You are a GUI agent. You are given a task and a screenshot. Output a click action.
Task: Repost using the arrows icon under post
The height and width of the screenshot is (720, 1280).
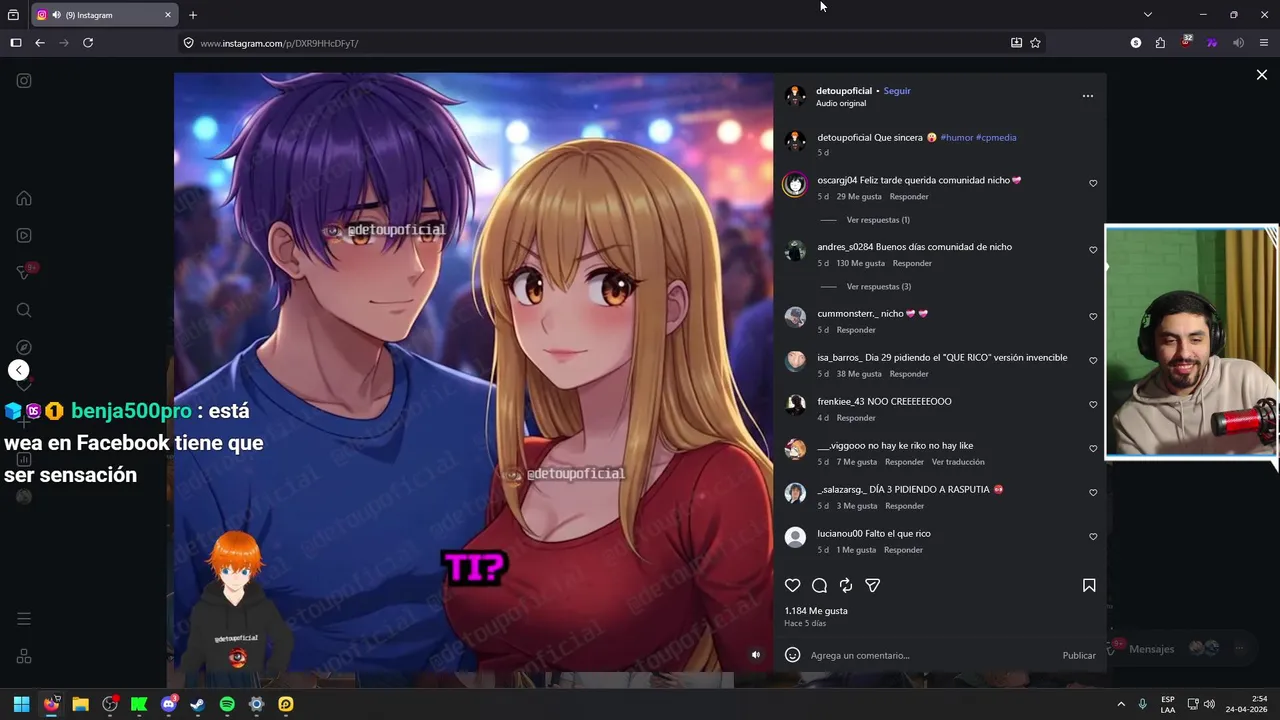[846, 586]
